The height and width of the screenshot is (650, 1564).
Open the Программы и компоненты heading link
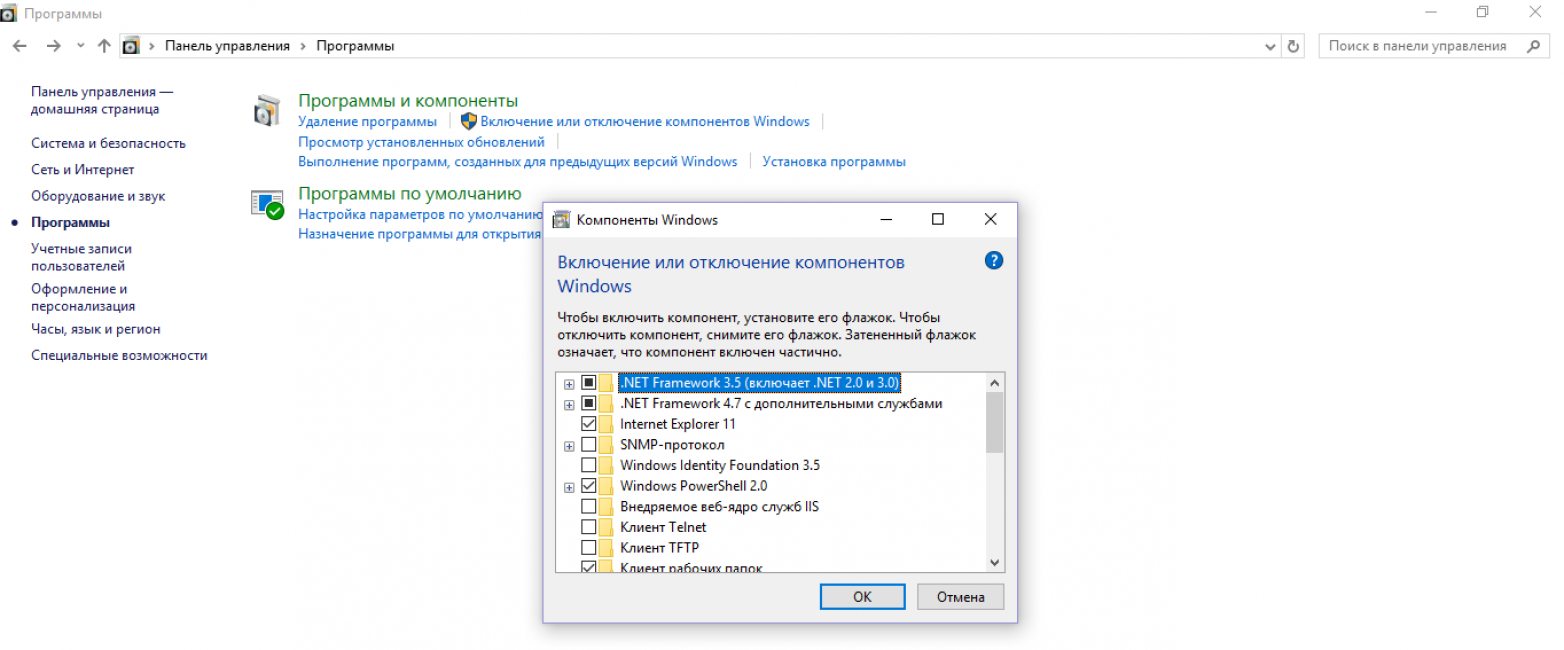(408, 100)
